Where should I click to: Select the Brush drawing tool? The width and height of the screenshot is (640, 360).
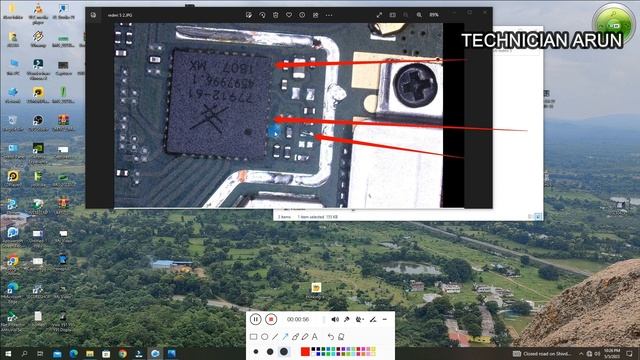tap(295, 337)
